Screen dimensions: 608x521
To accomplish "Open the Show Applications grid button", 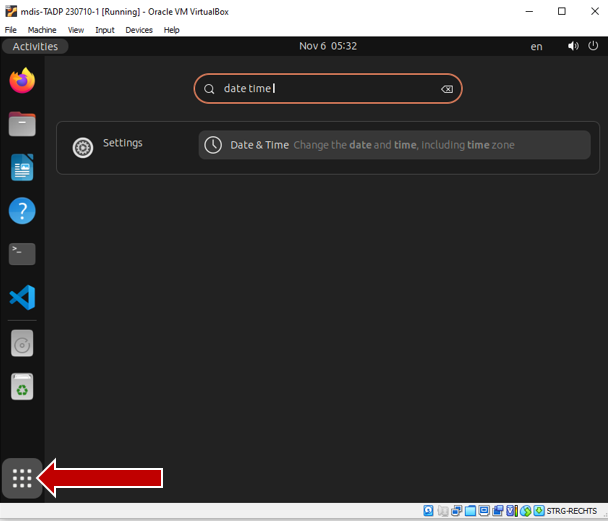I will 22,478.
